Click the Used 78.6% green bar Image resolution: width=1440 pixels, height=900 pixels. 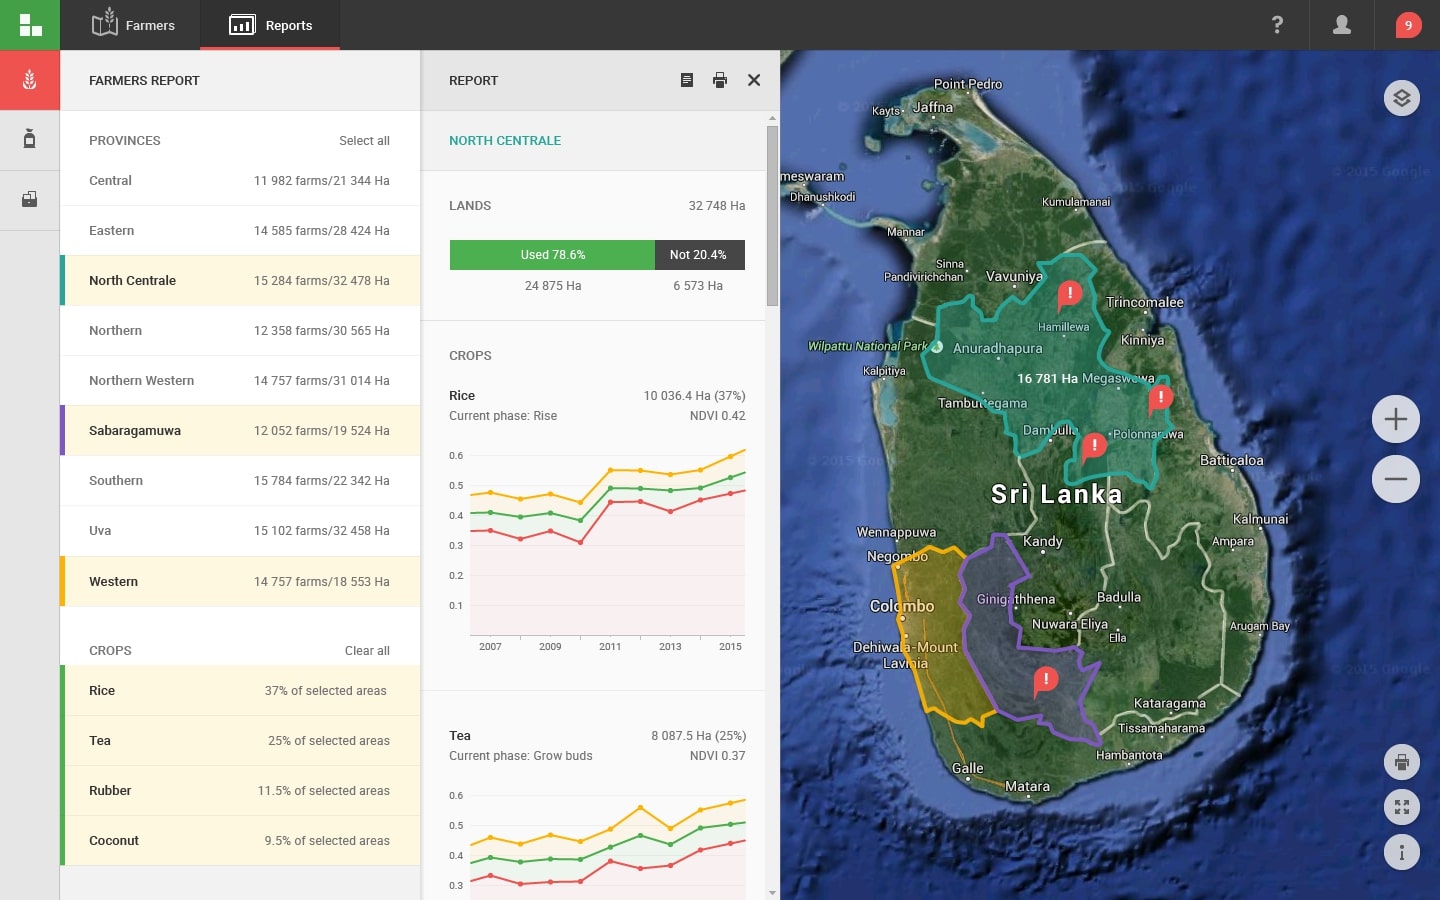click(x=552, y=255)
